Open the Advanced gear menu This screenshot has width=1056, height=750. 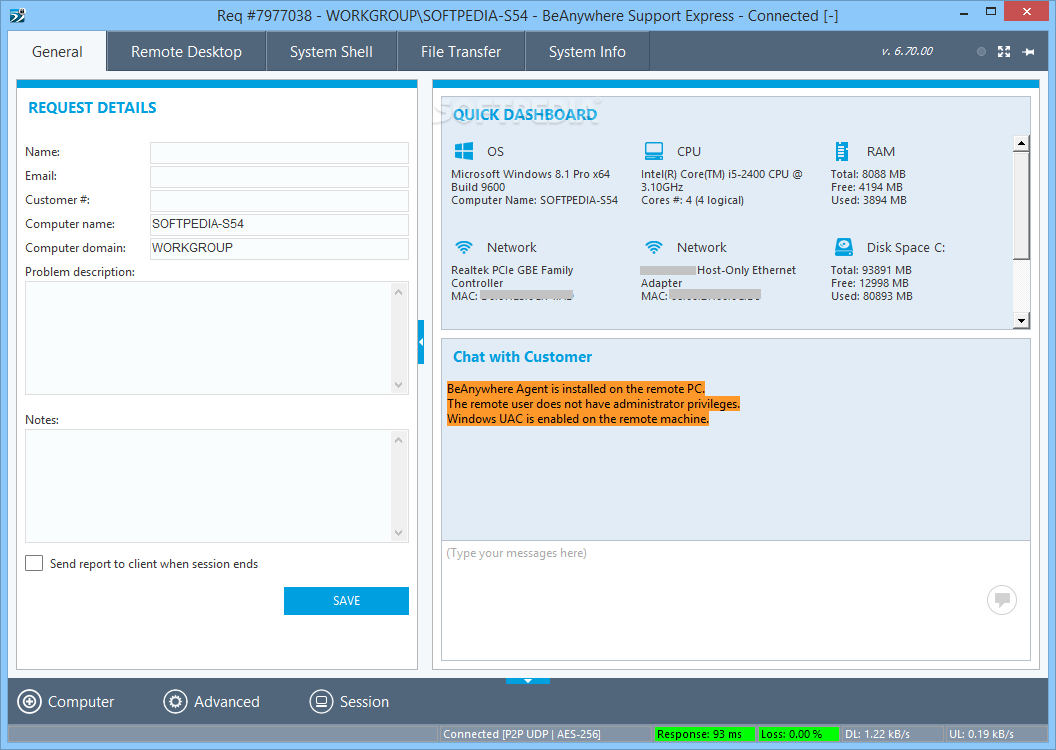coord(175,702)
